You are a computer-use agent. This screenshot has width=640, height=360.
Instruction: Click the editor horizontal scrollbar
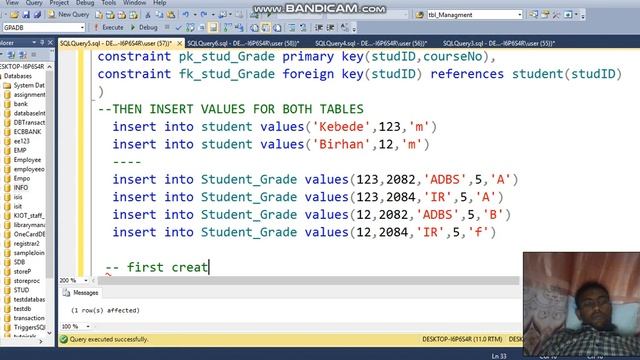pos(308,280)
